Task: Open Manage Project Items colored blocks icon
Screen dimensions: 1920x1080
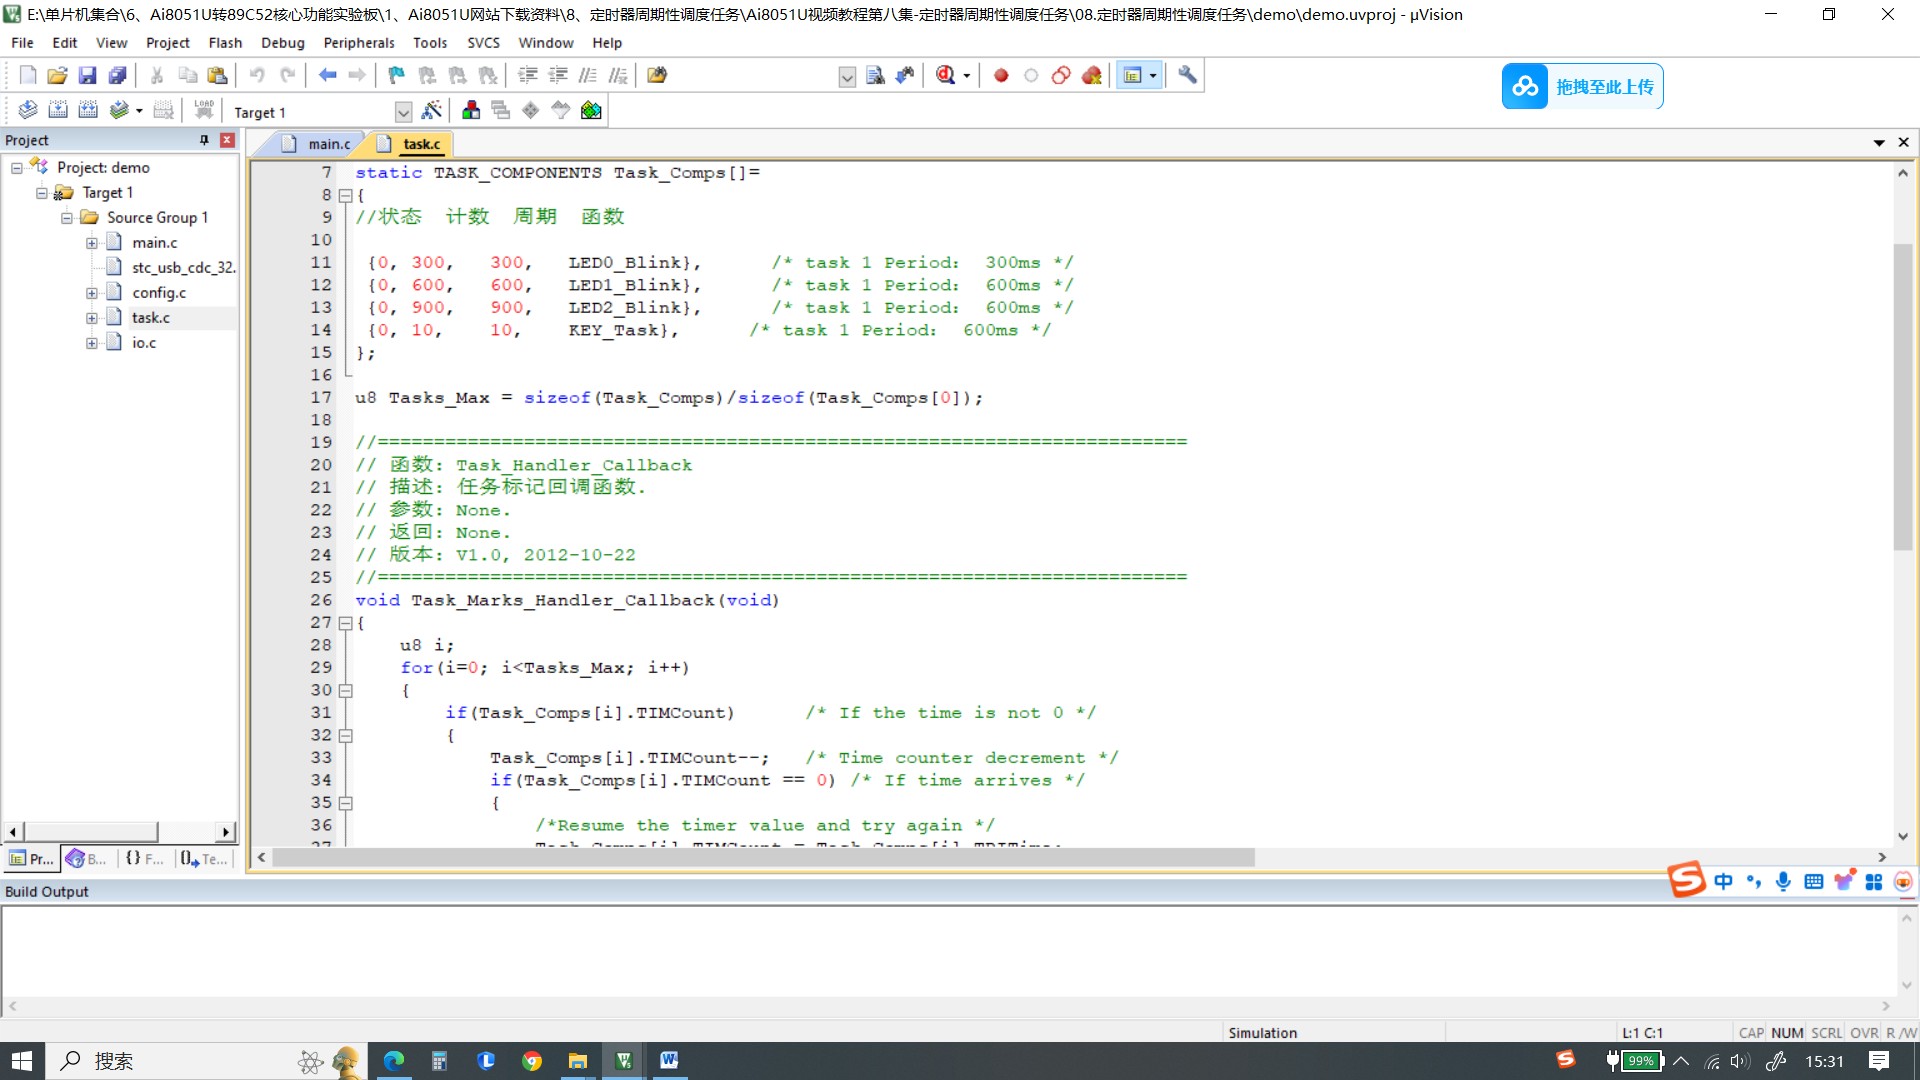Action: (471, 110)
